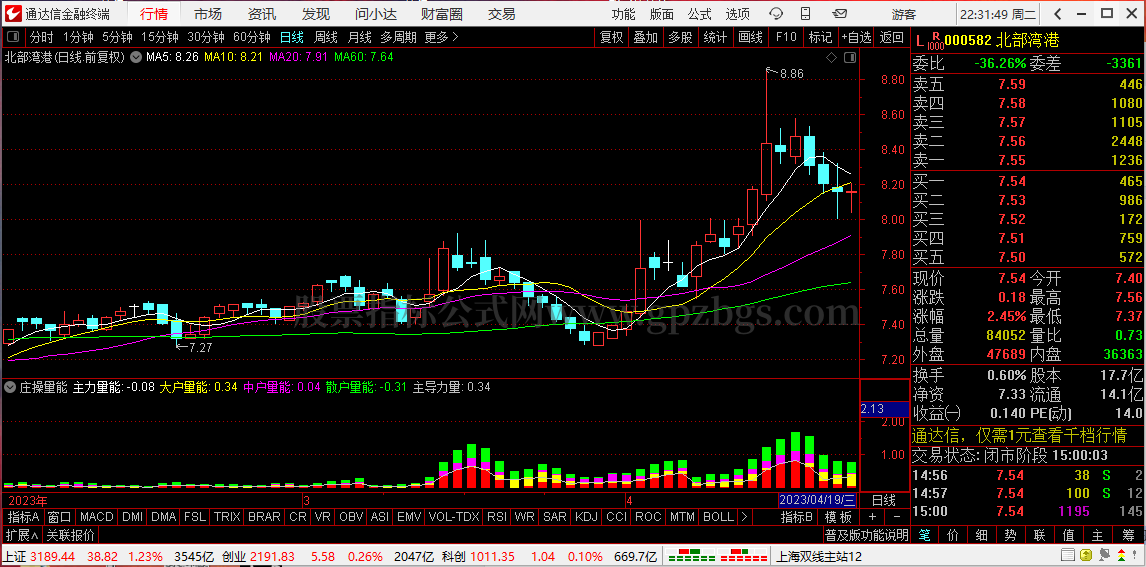The width and height of the screenshot is (1146, 567).
Task: Click the Tongdaxin app logo icon
Action: click(x=13, y=14)
